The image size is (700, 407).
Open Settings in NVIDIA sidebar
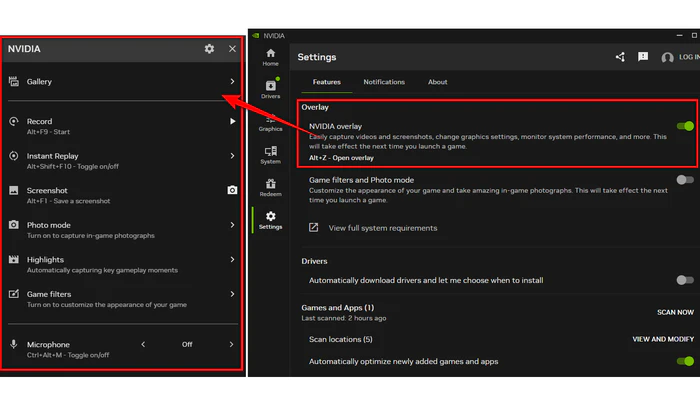(x=271, y=220)
